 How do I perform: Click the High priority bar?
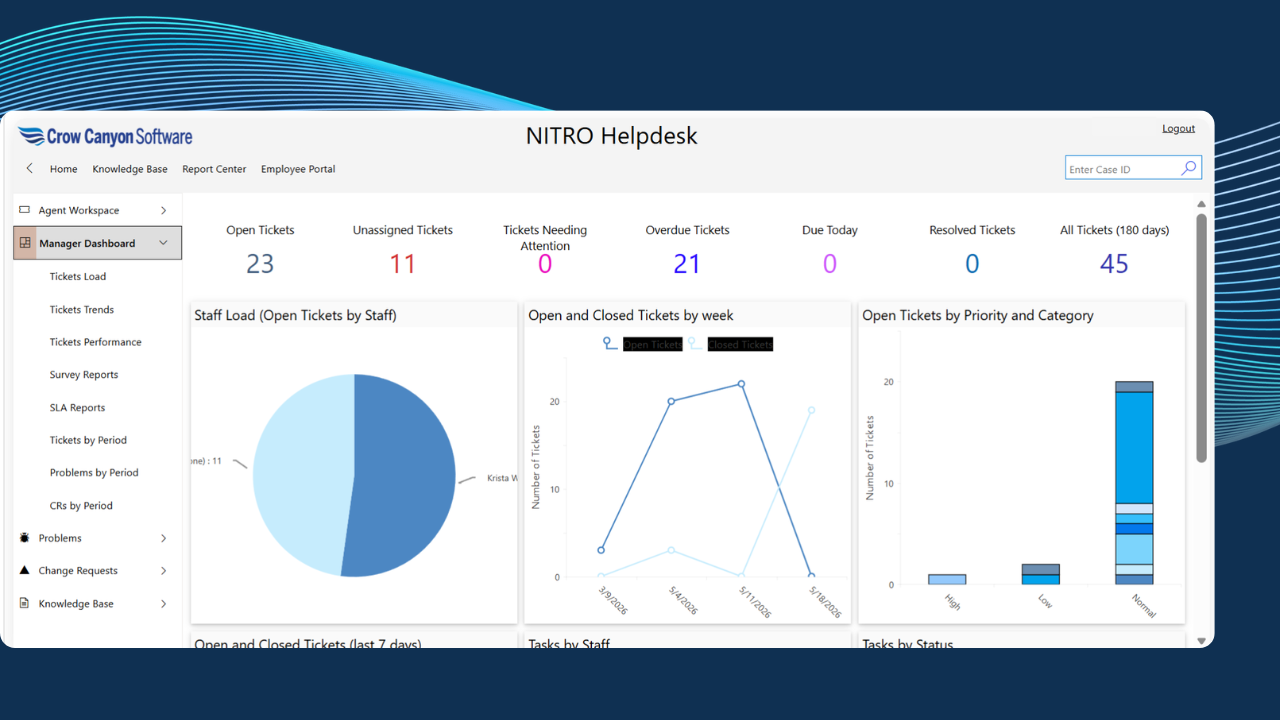(x=947, y=579)
